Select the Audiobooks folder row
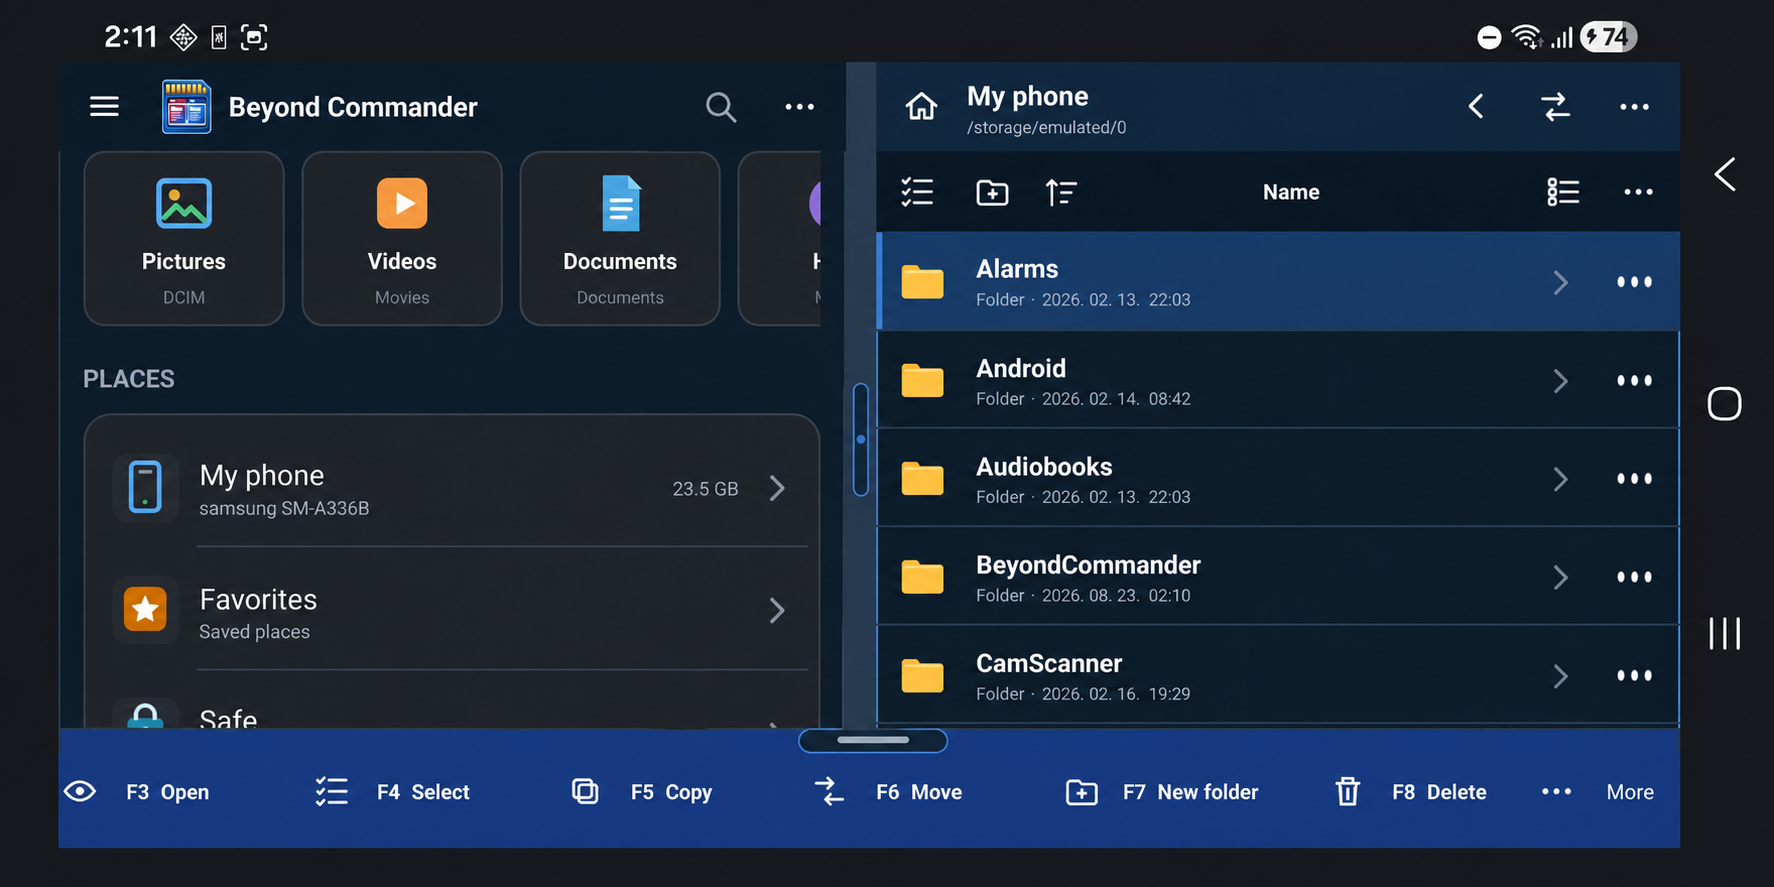 coord(1278,479)
